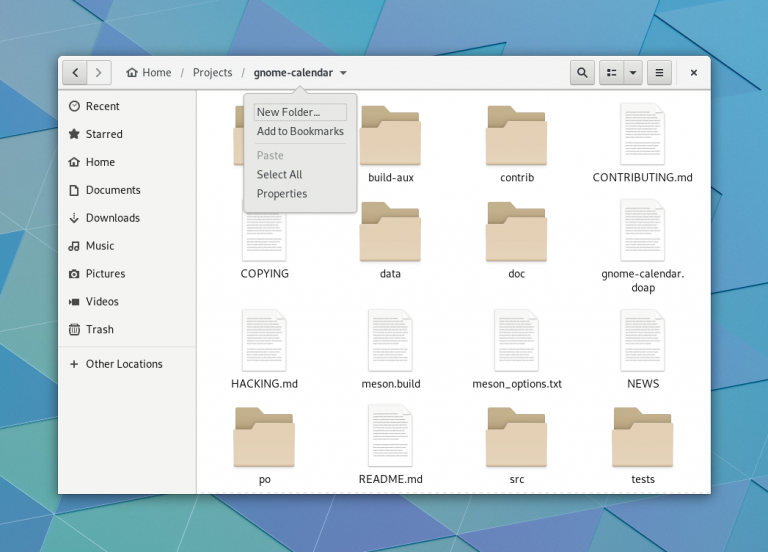
Task: Open Properties from the popup menu
Action: [x=300, y=193]
